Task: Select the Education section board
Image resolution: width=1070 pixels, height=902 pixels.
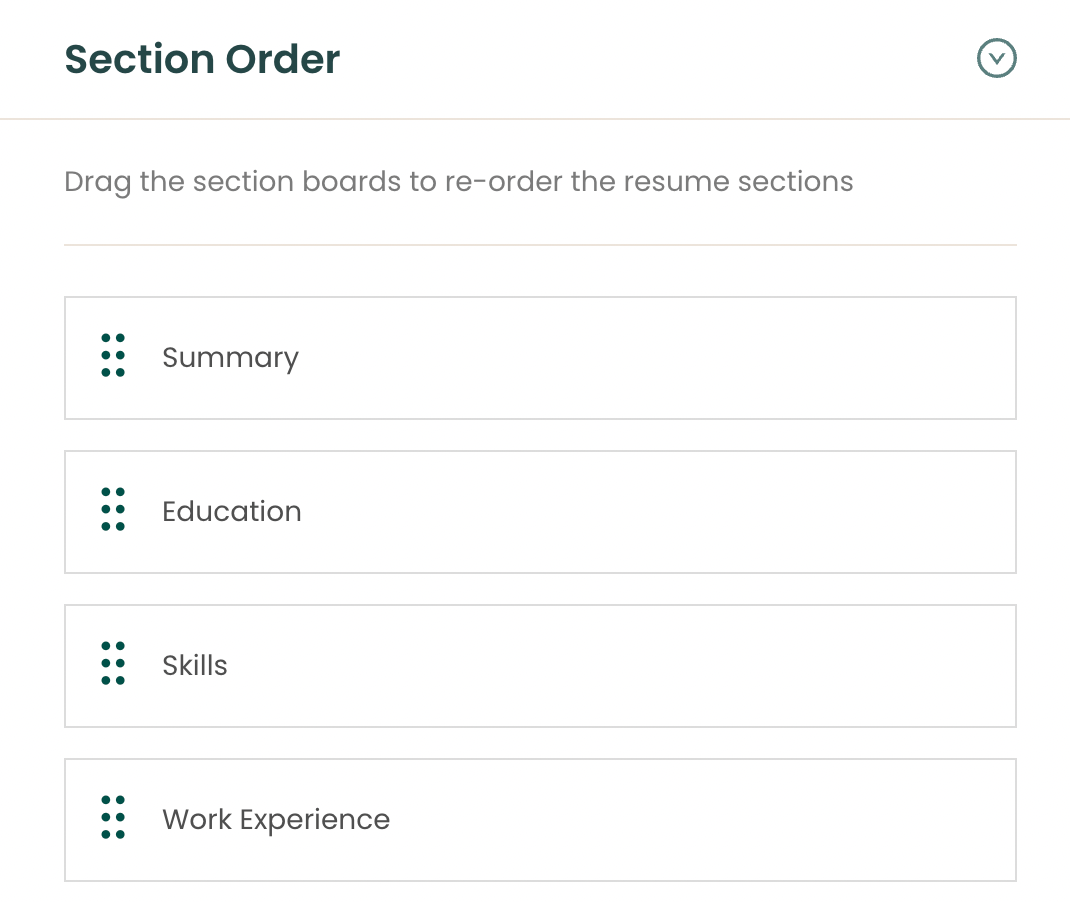Action: tap(540, 510)
